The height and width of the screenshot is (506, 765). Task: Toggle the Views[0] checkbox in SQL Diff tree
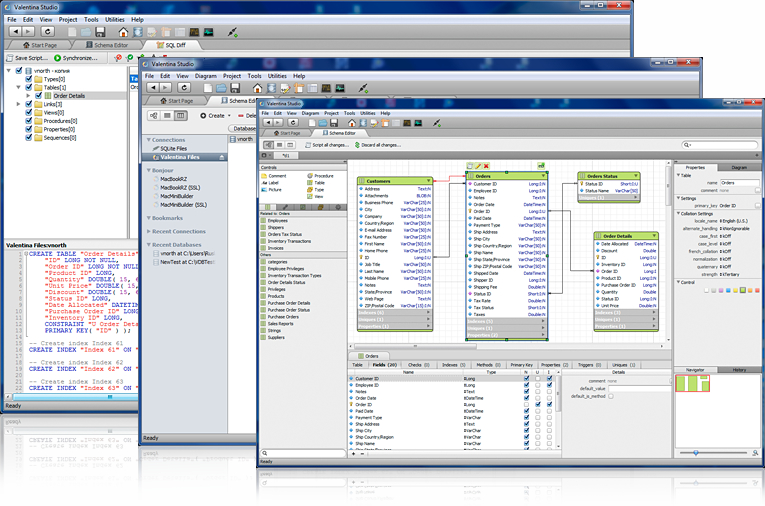coord(29,112)
